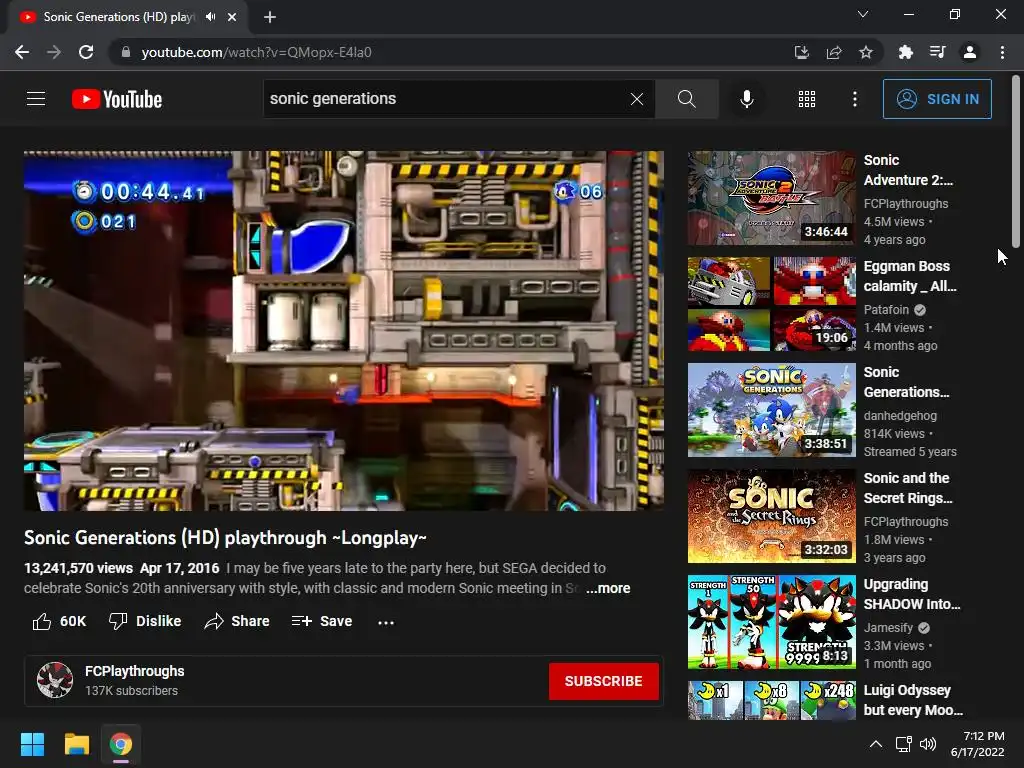Viewport: 1024px width, 768px height.
Task: Close the Sonic Generations tab
Action: tap(232, 17)
